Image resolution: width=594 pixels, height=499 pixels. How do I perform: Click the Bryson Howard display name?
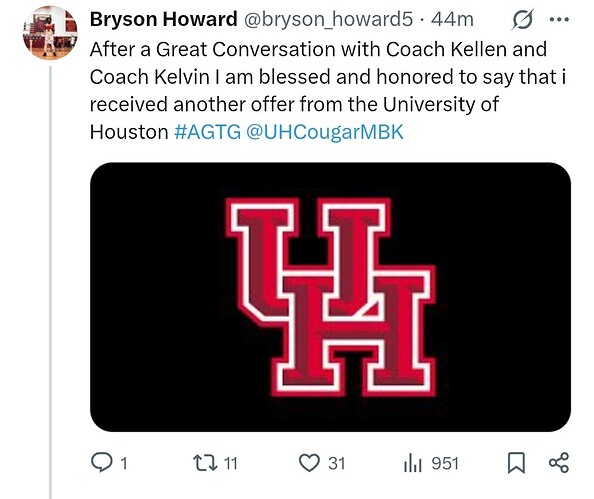point(164,19)
